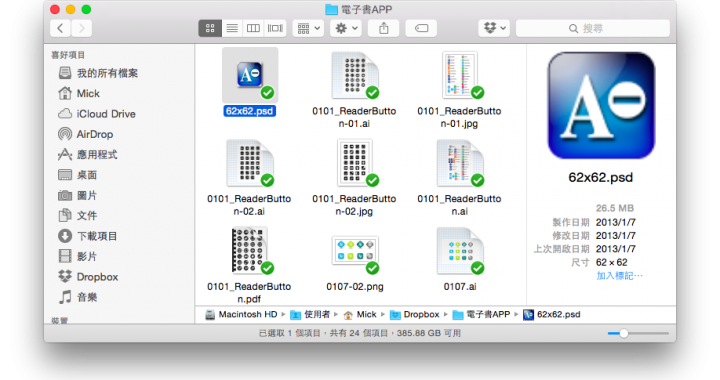Click the edit tags toolbar button
Viewport: 720px width, 380px height.
421,28
